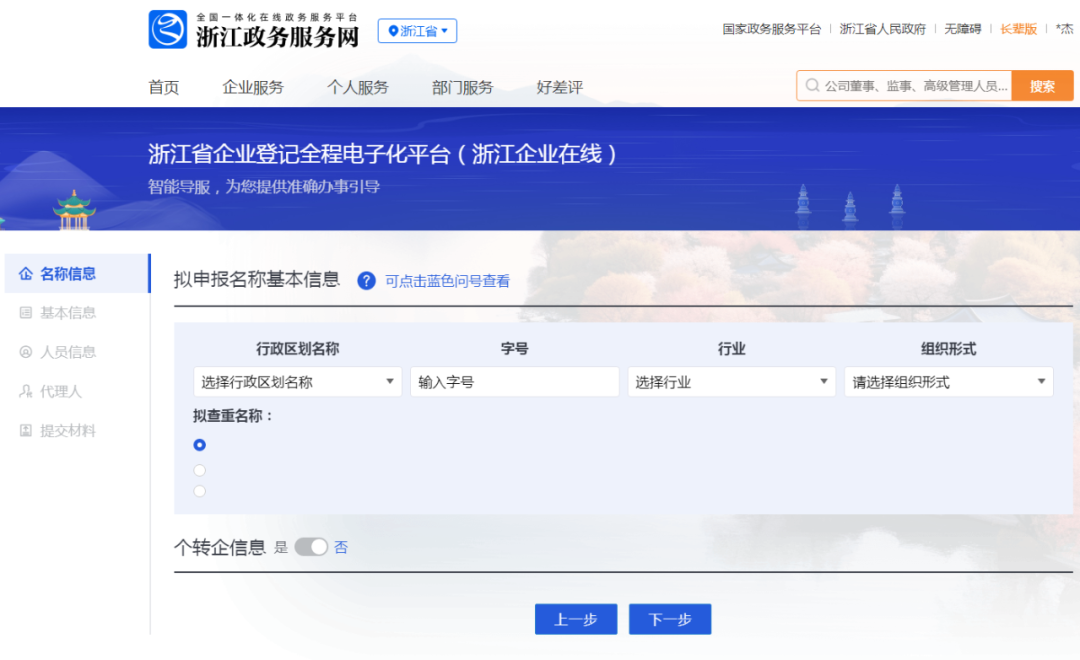This screenshot has height=660, width=1080.
Task: Click the 人员信息 person icon in sidebar
Action: pos(25,351)
